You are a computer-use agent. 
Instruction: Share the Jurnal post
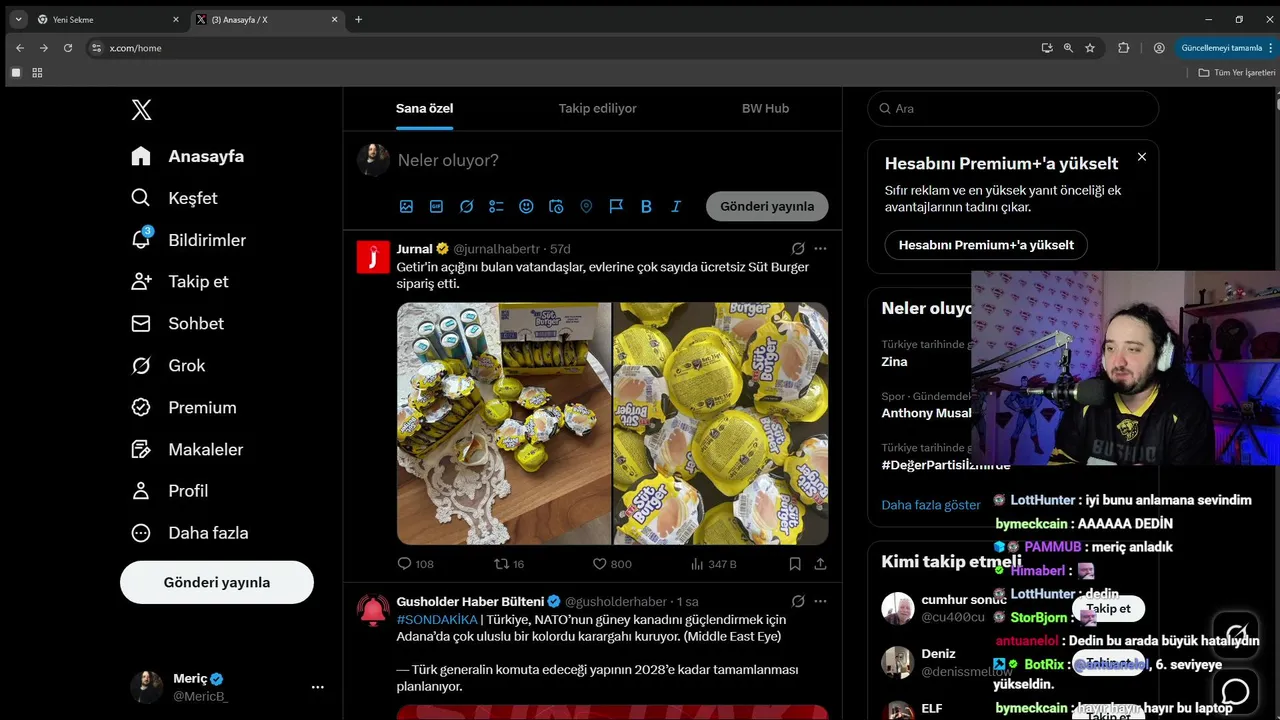[820, 564]
